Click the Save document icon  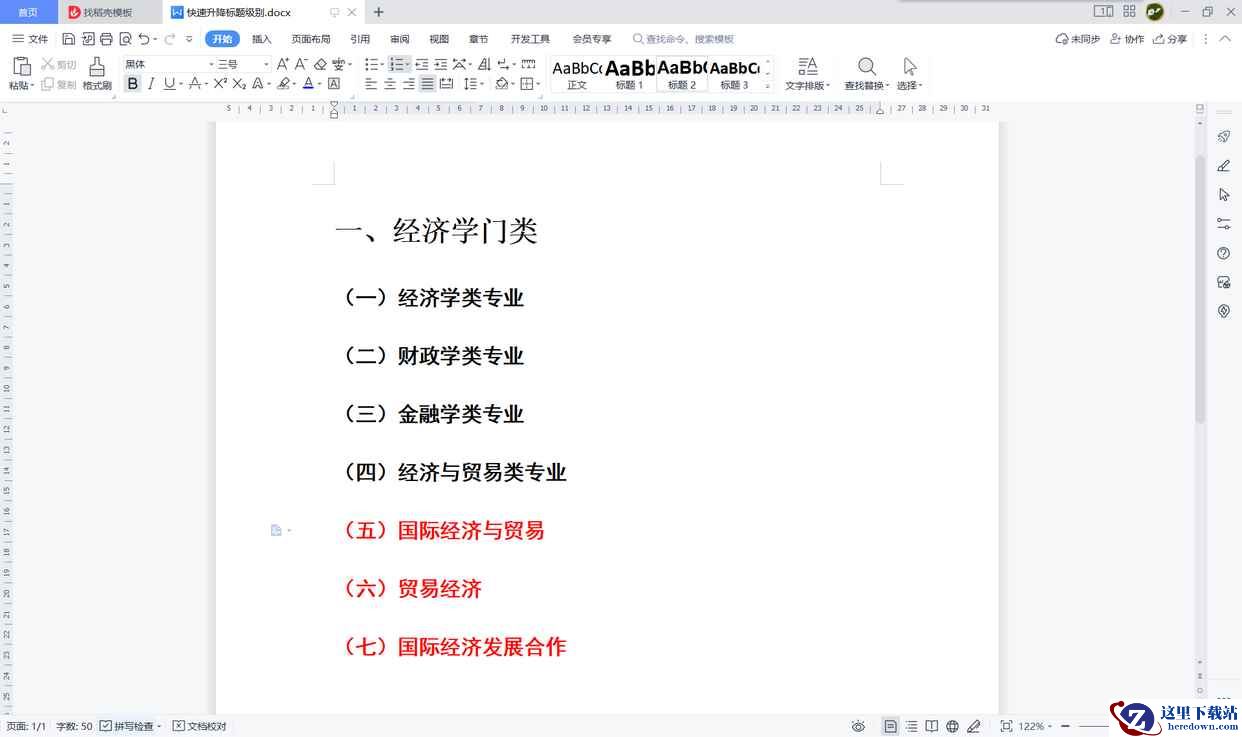tap(68, 39)
